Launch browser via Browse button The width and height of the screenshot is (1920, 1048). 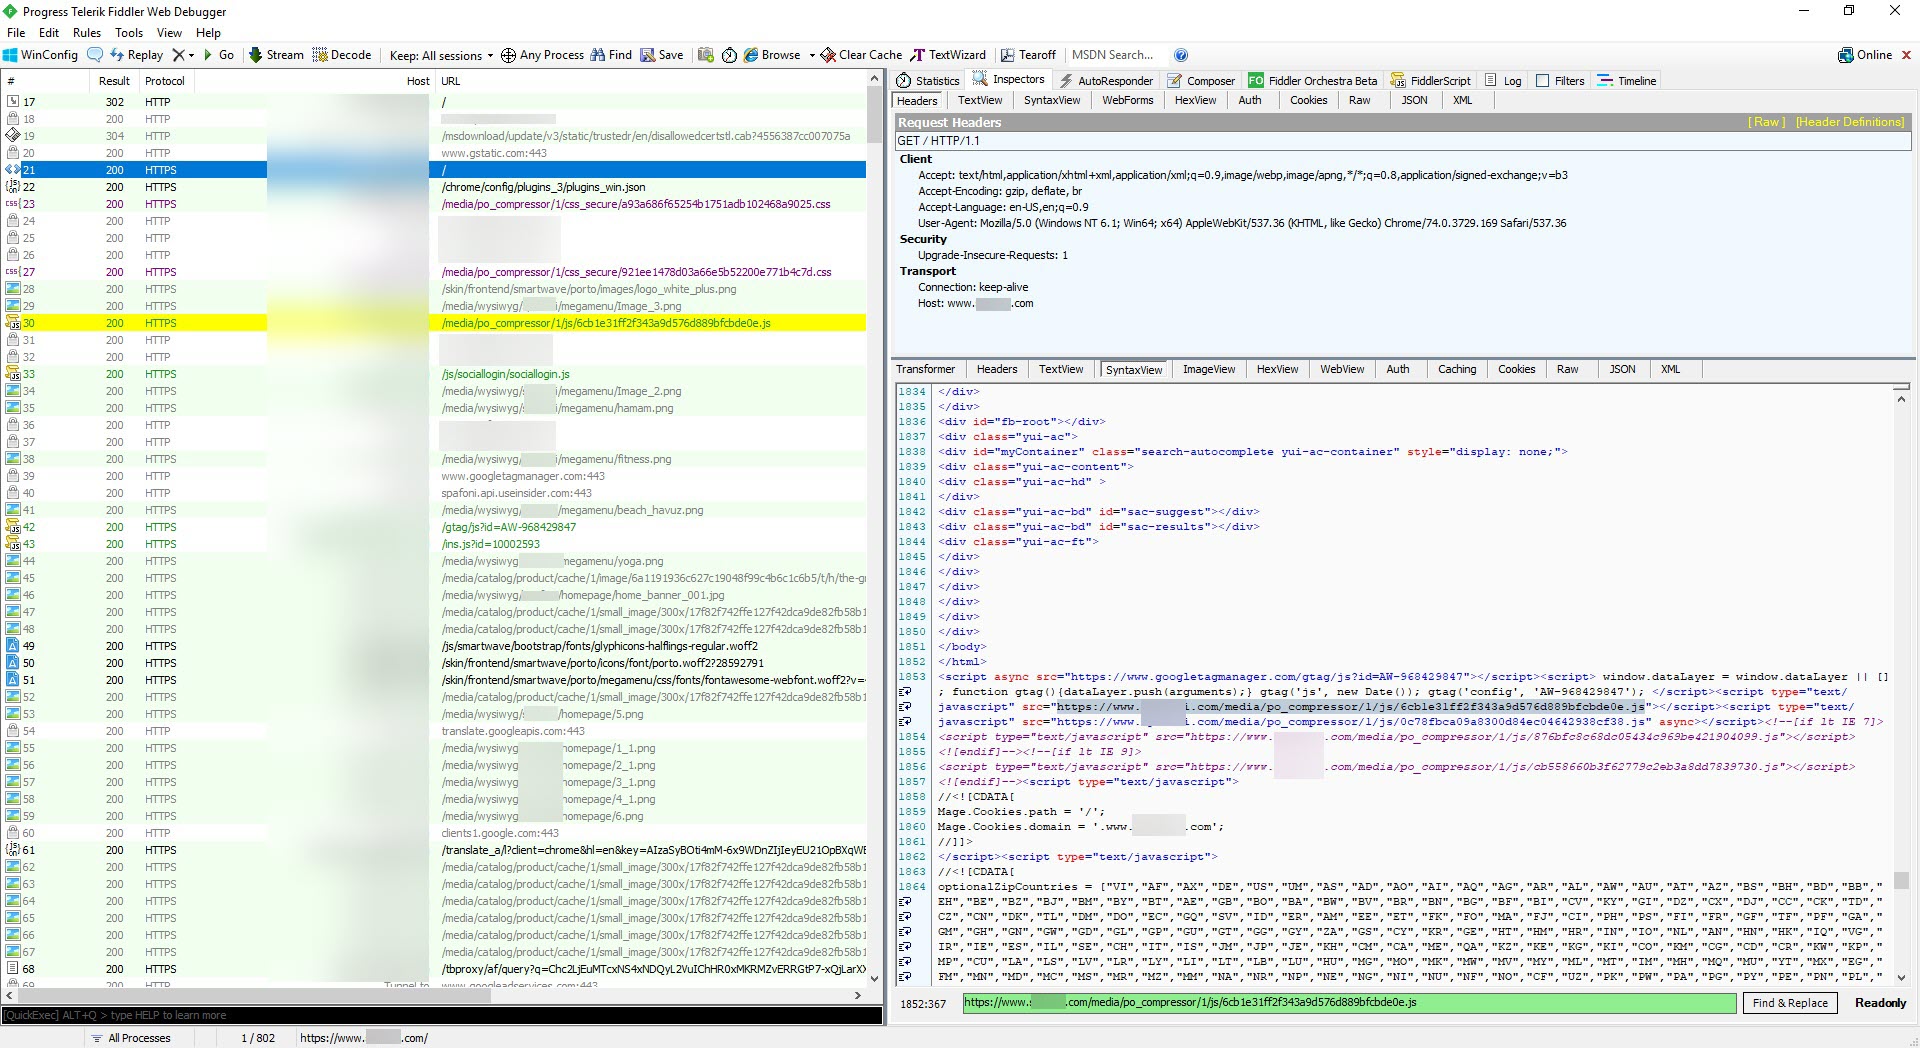[772, 55]
